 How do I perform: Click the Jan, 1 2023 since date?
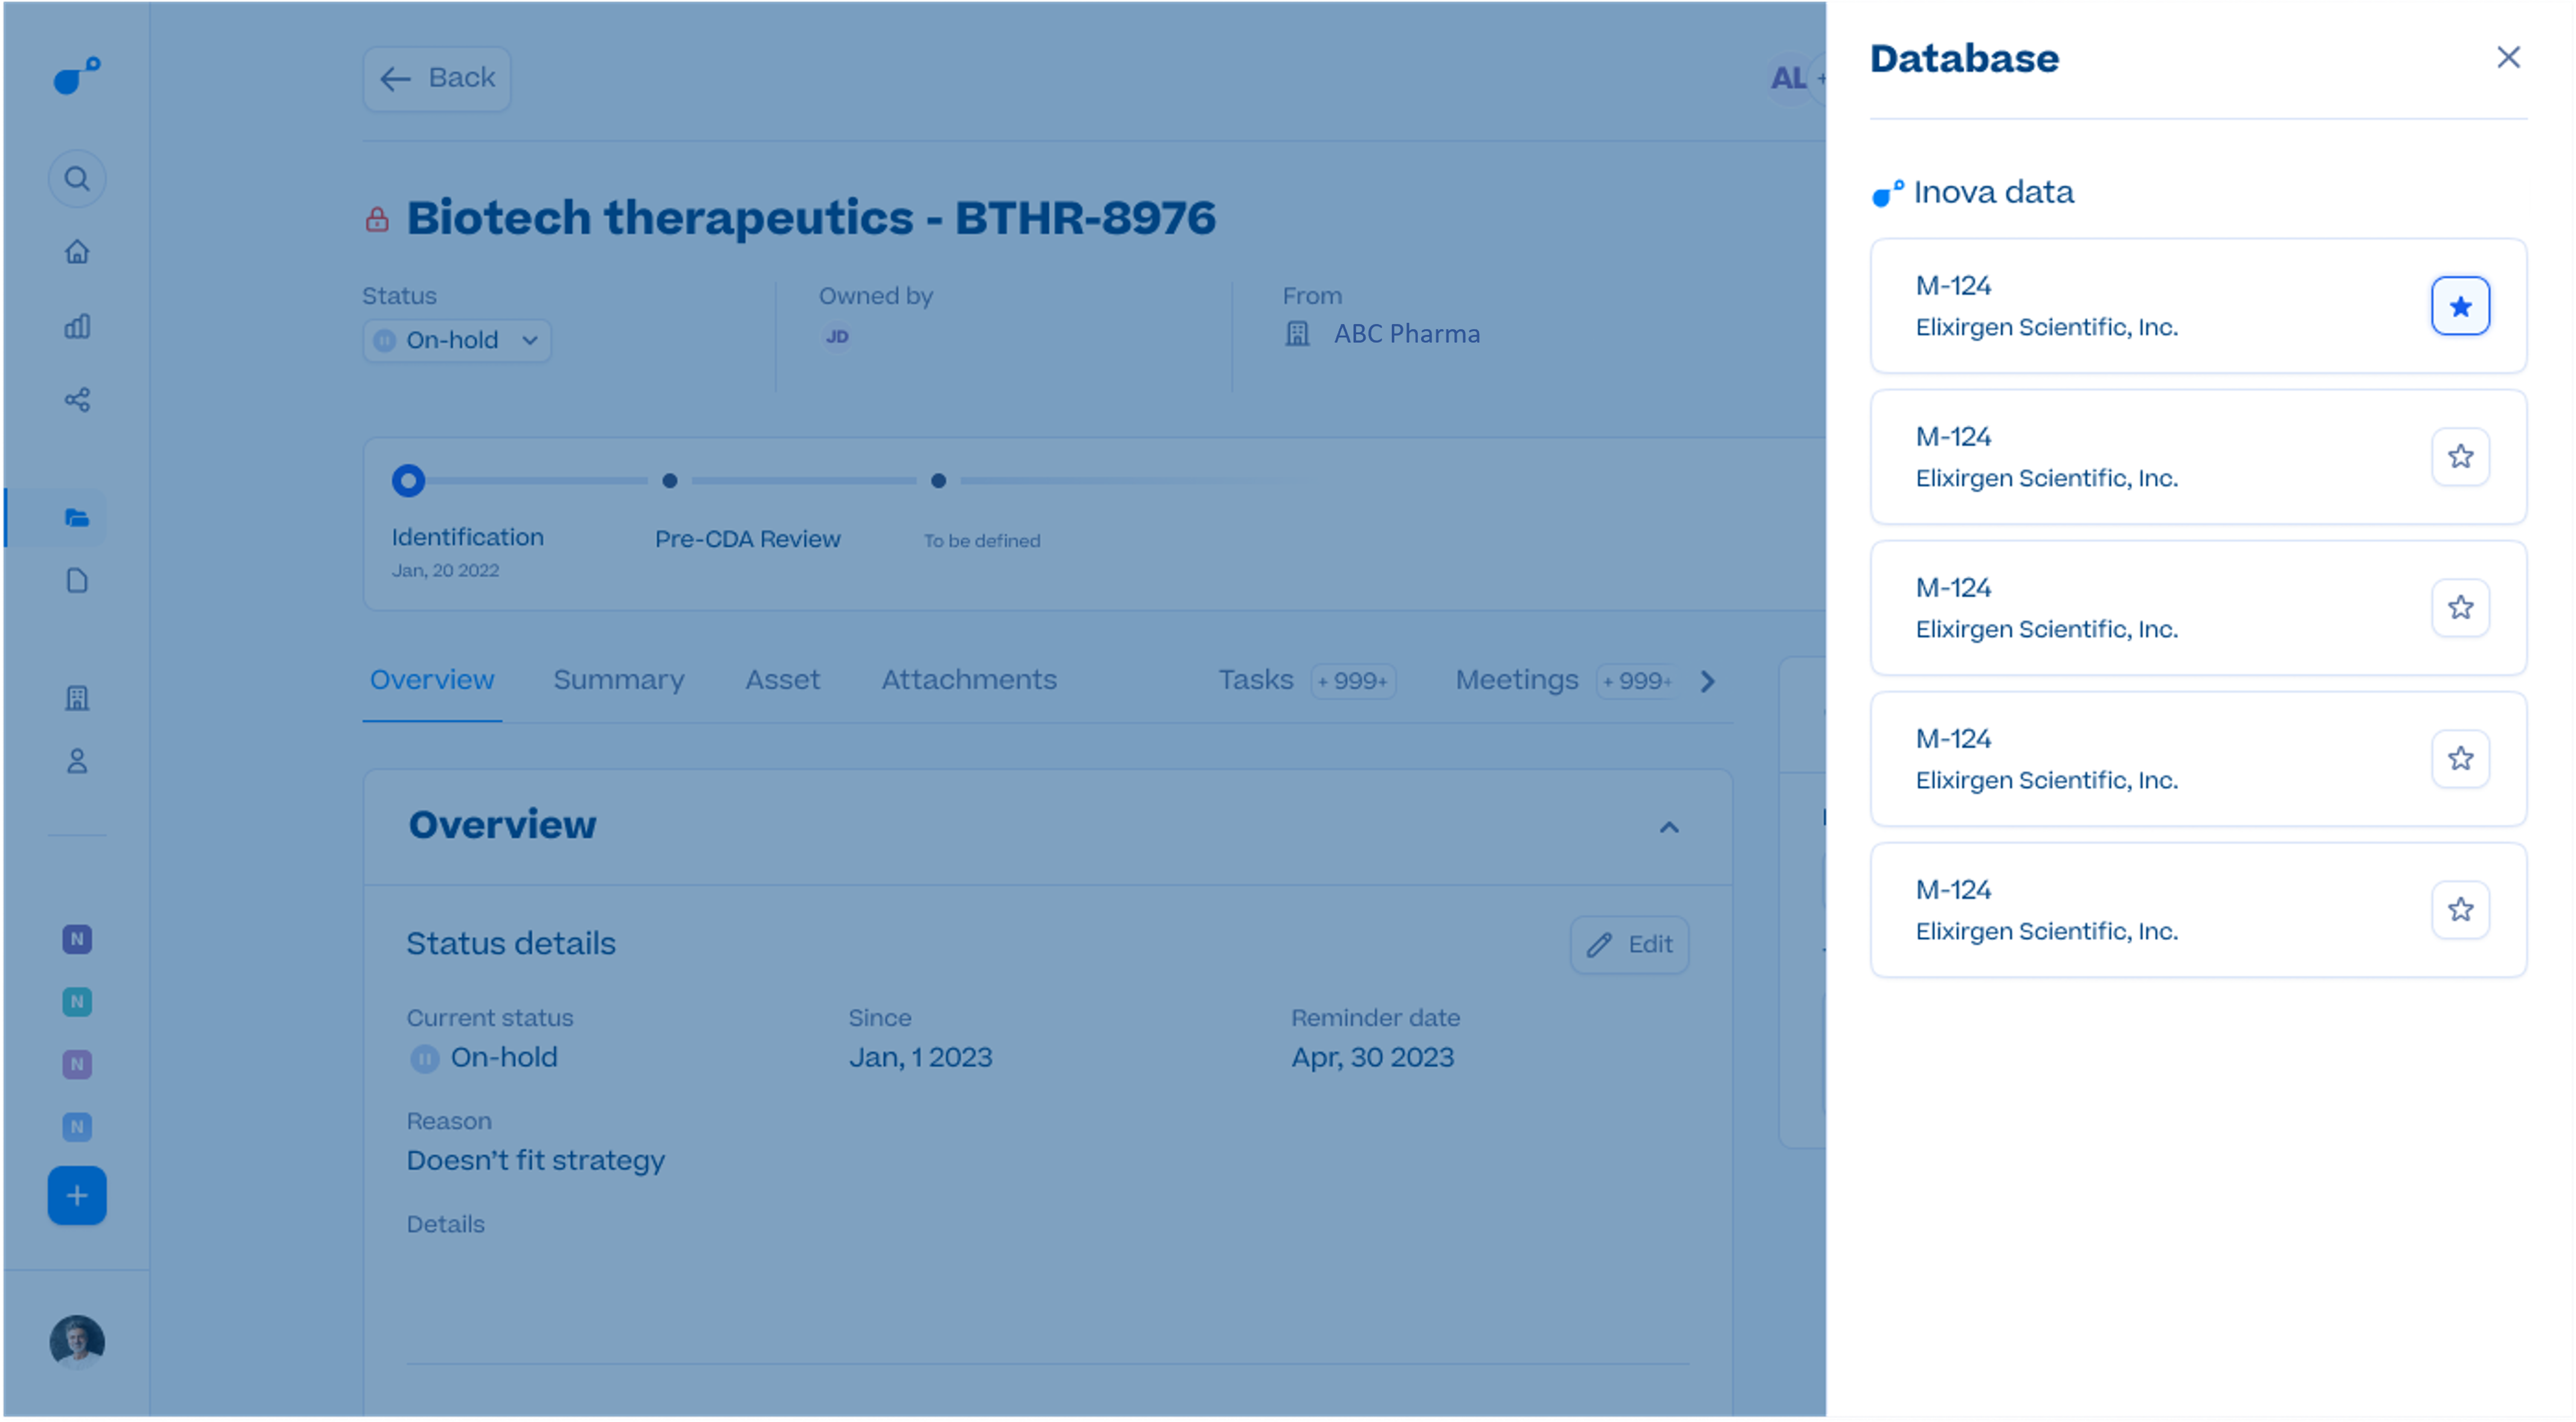[x=920, y=1058]
